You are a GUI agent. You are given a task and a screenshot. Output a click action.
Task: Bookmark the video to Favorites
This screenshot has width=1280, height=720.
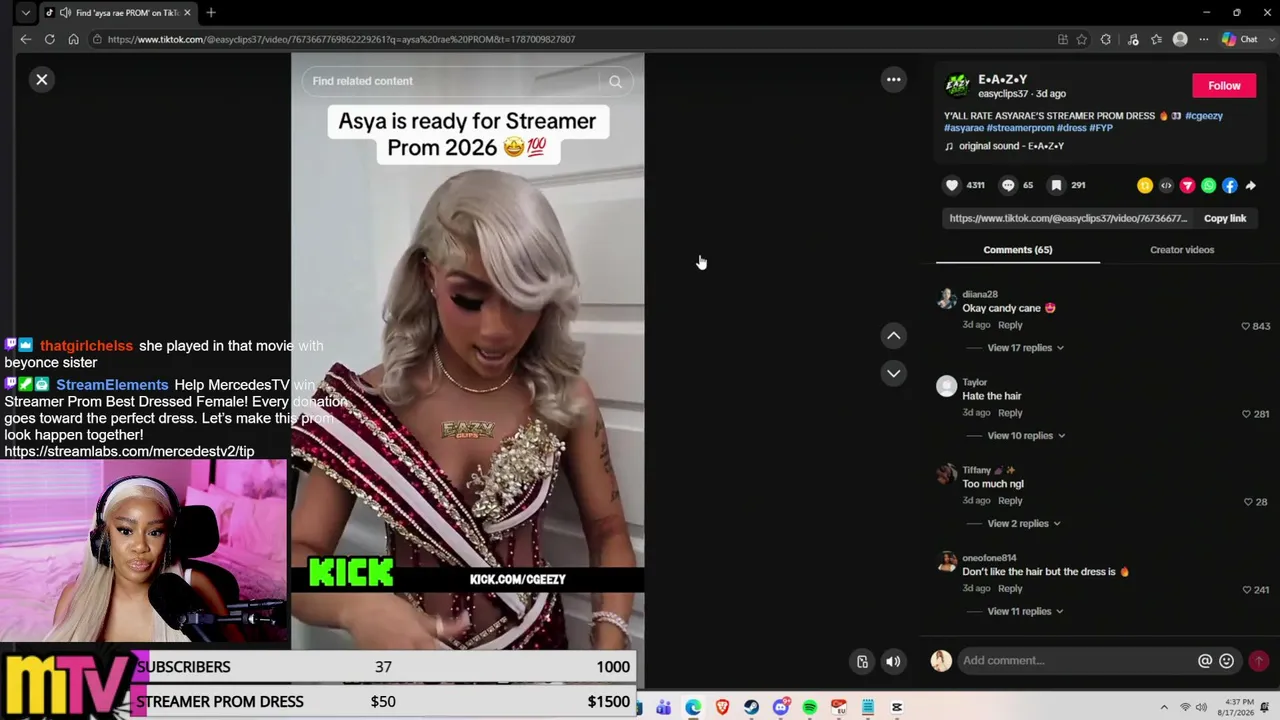click(x=1056, y=185)
